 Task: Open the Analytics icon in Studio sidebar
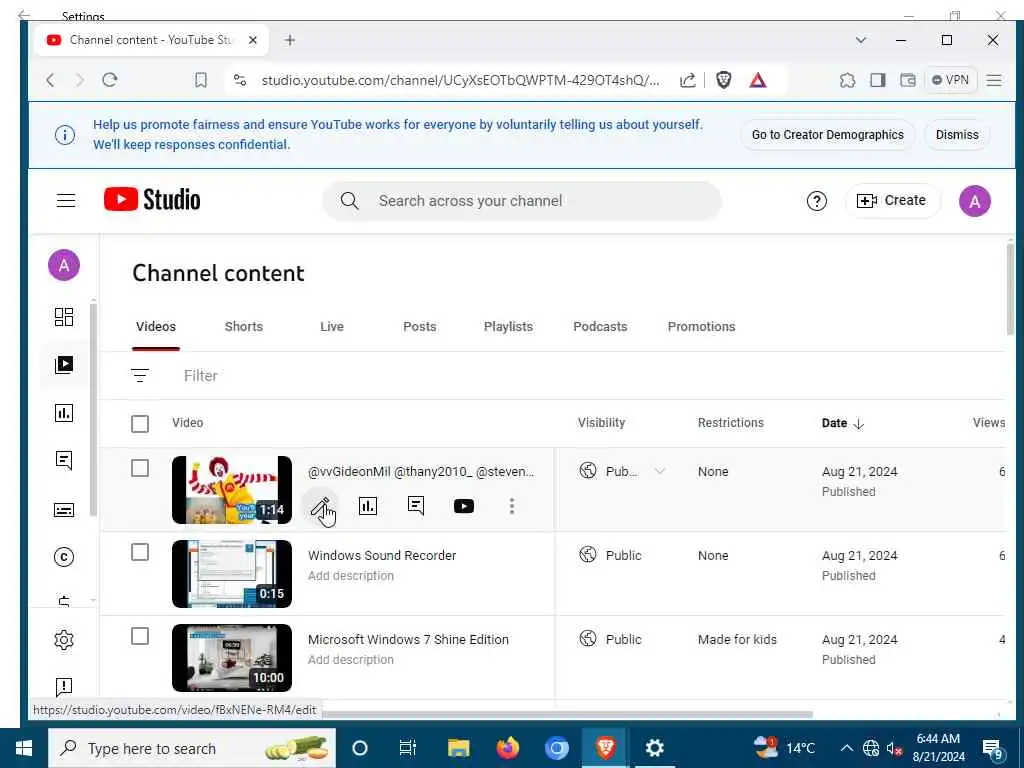[x=63, y=413]
